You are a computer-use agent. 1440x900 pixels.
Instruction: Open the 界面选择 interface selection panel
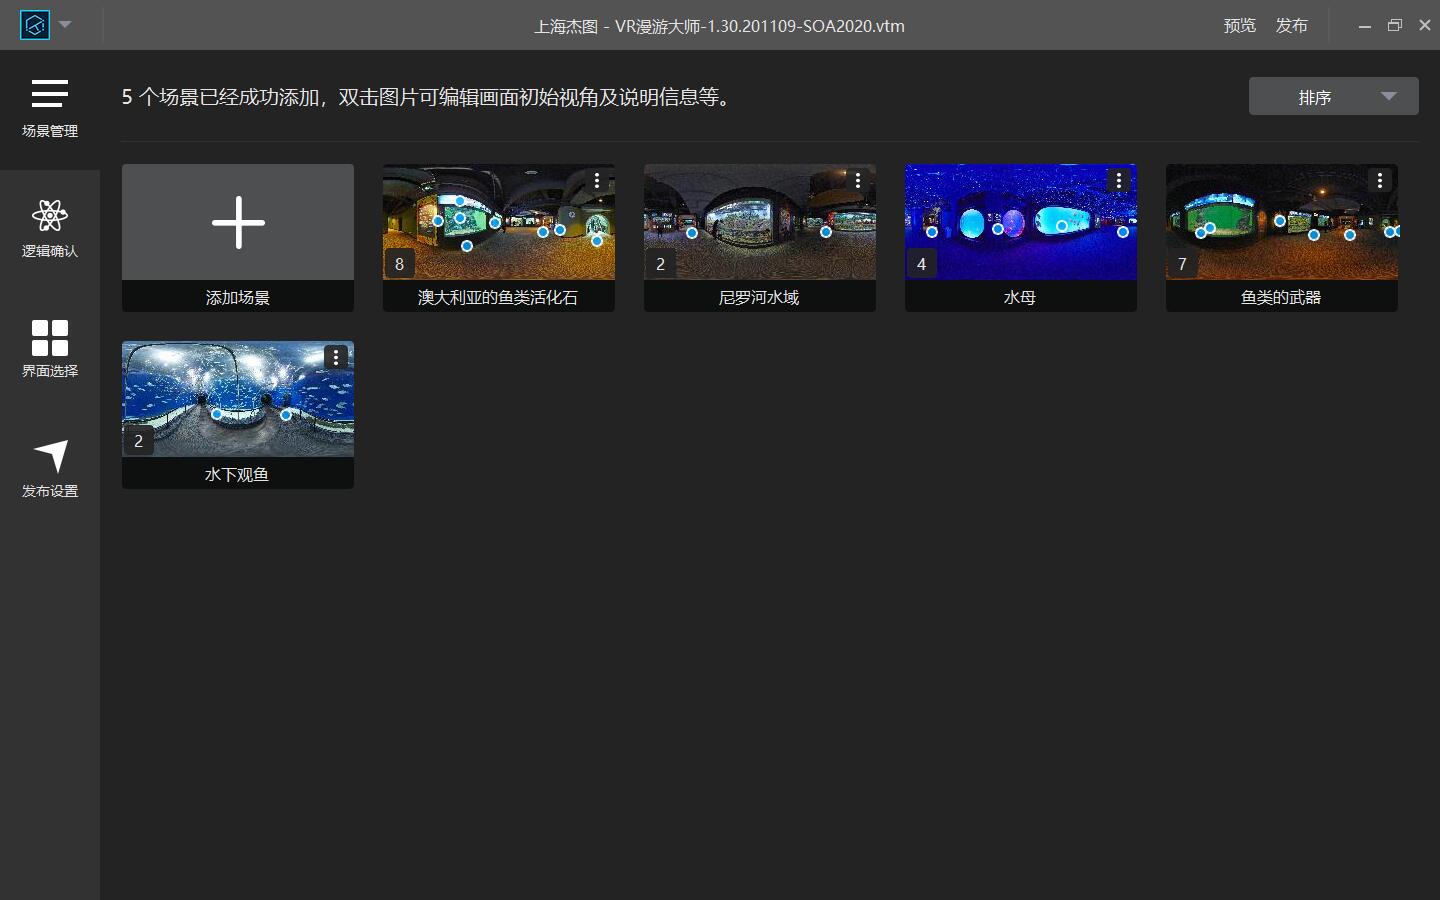[x=49, y=348]
